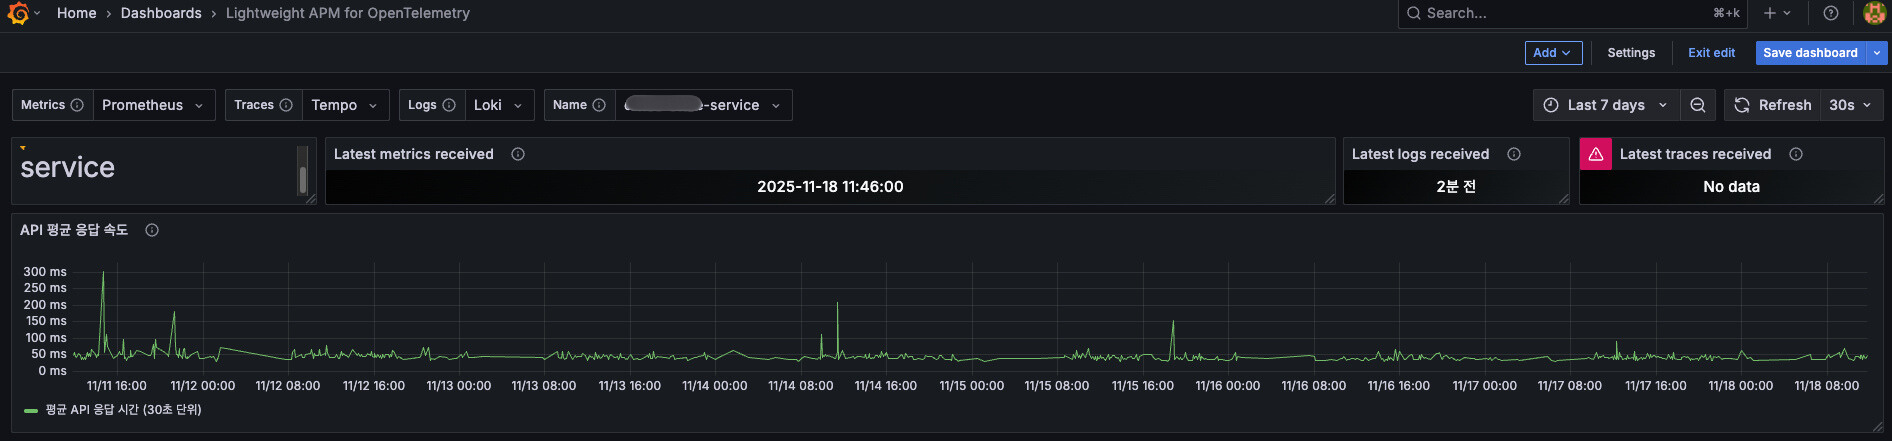The image size is (1892, 441).
Task: Open the help question mark icon
Action: click(1831, 13)
